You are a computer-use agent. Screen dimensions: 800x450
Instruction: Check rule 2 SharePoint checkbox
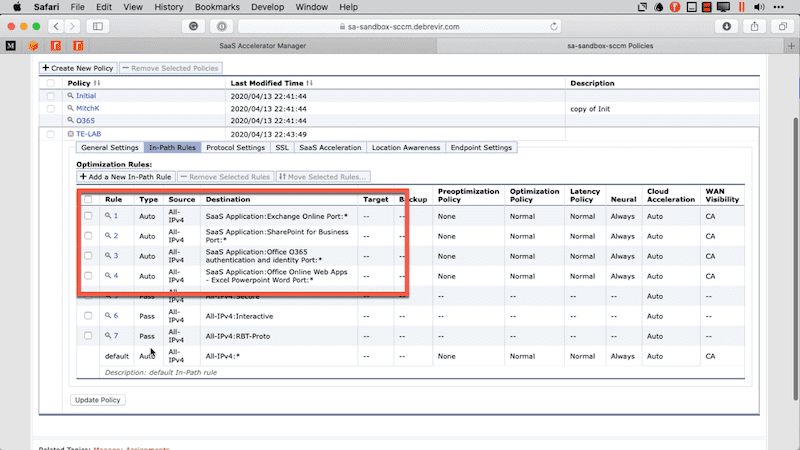[x=88, y=236]
